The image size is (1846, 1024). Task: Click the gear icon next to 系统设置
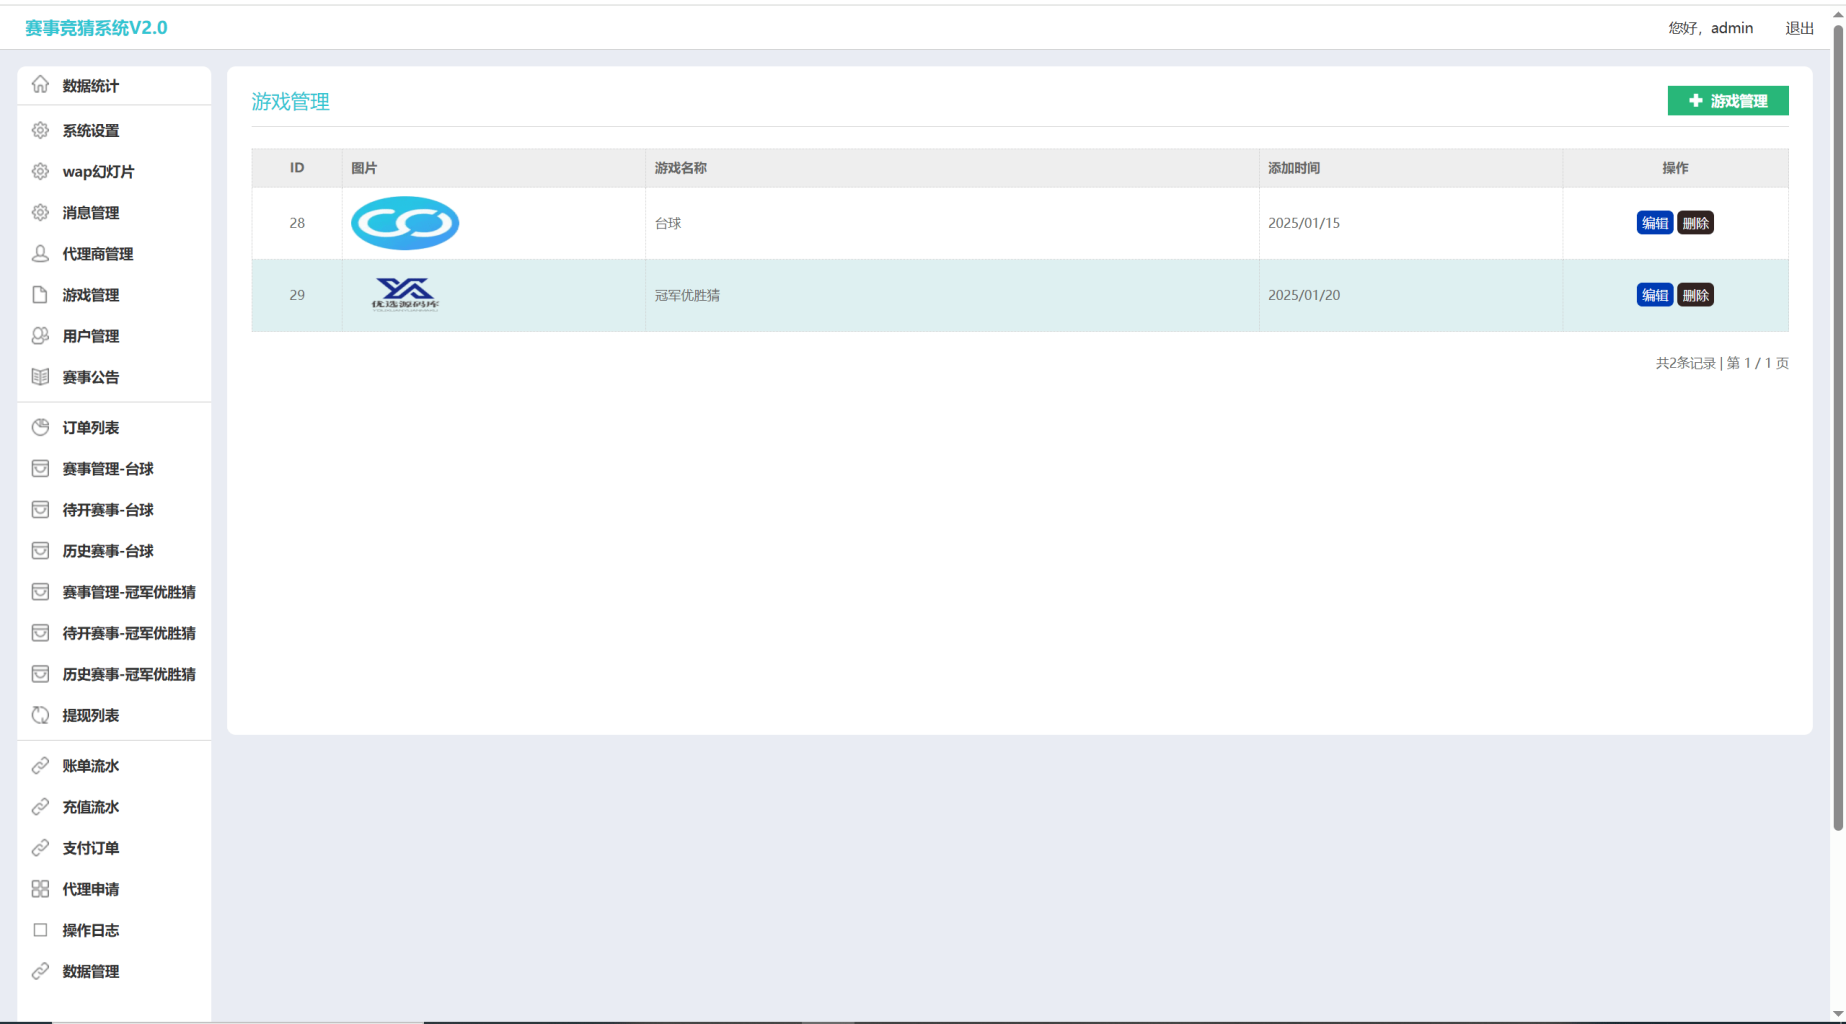point(40,130)
